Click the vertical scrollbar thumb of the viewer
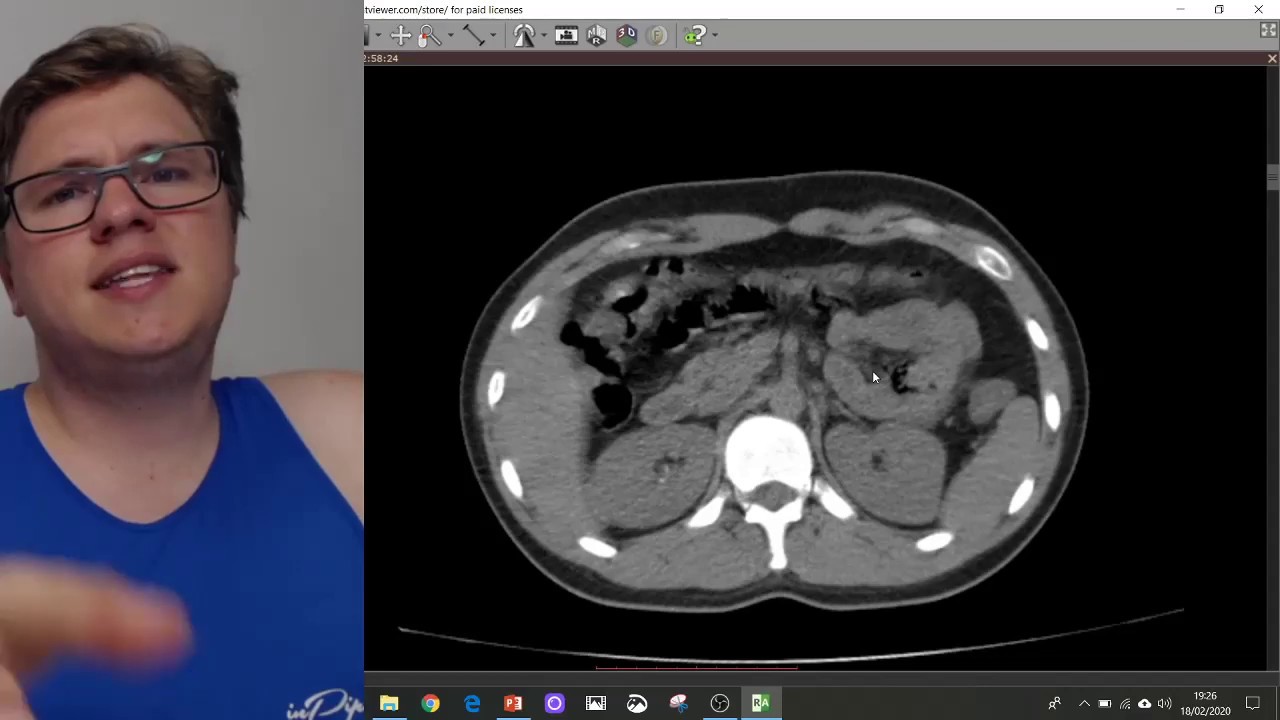The width and height of the screenshot is (1280, 720). click(1272, 178)
